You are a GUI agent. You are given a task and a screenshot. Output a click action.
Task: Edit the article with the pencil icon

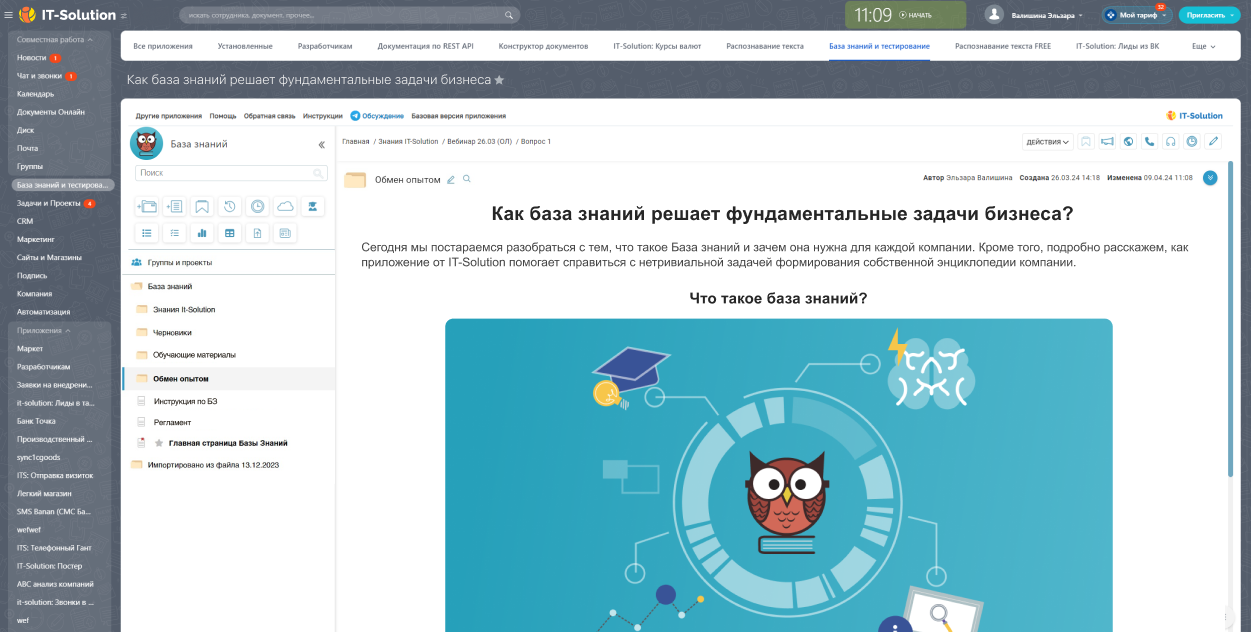click(1213, 142)
